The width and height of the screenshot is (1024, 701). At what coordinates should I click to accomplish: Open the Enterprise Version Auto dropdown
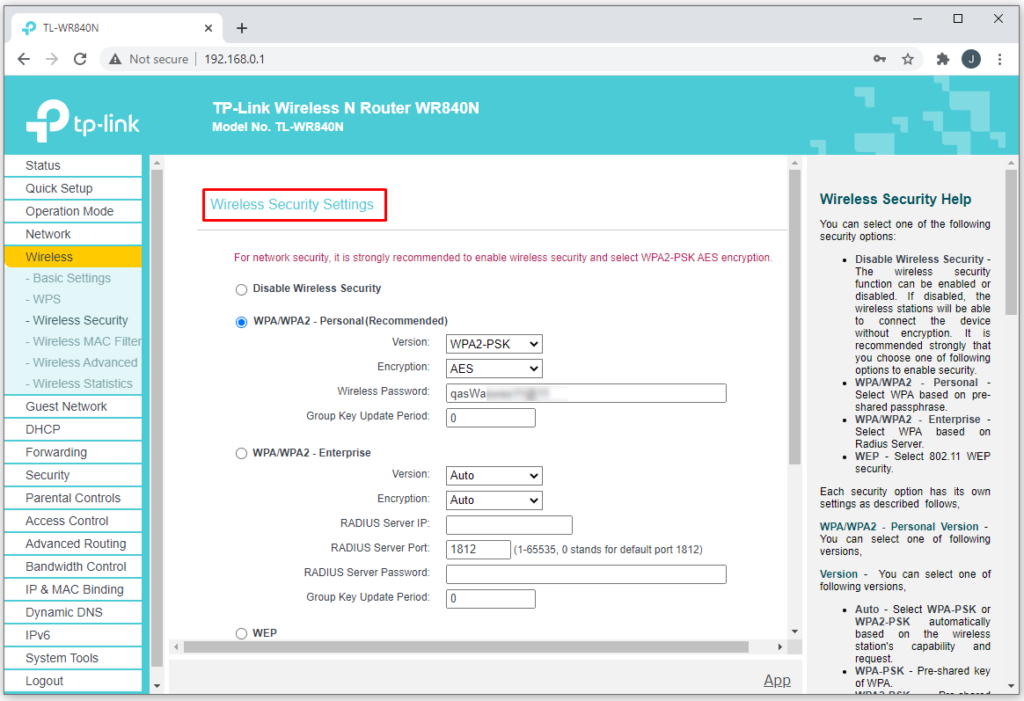(493, 475)
